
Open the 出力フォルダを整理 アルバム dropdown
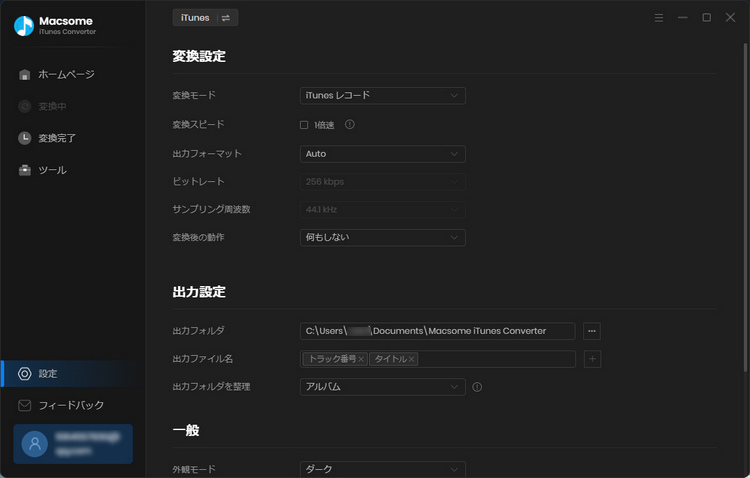[383, 387]
